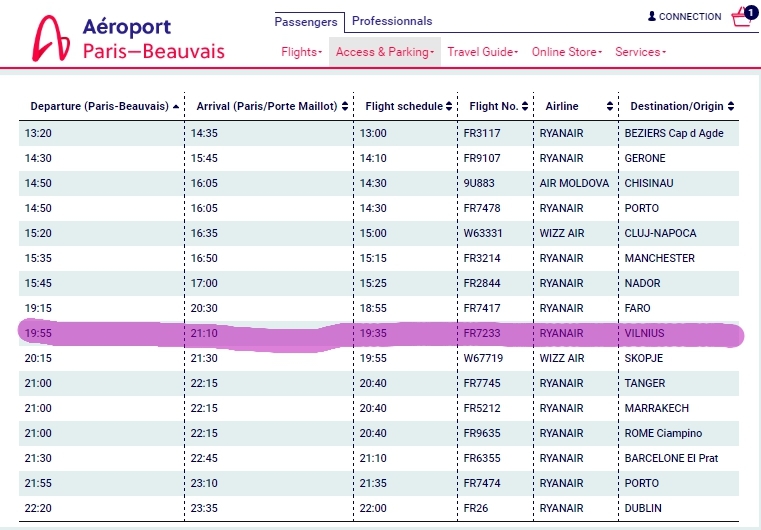
Task: Sort by Arrival (Paris/Porte Maillot) arrows
Action: click(x=345, y=106)
